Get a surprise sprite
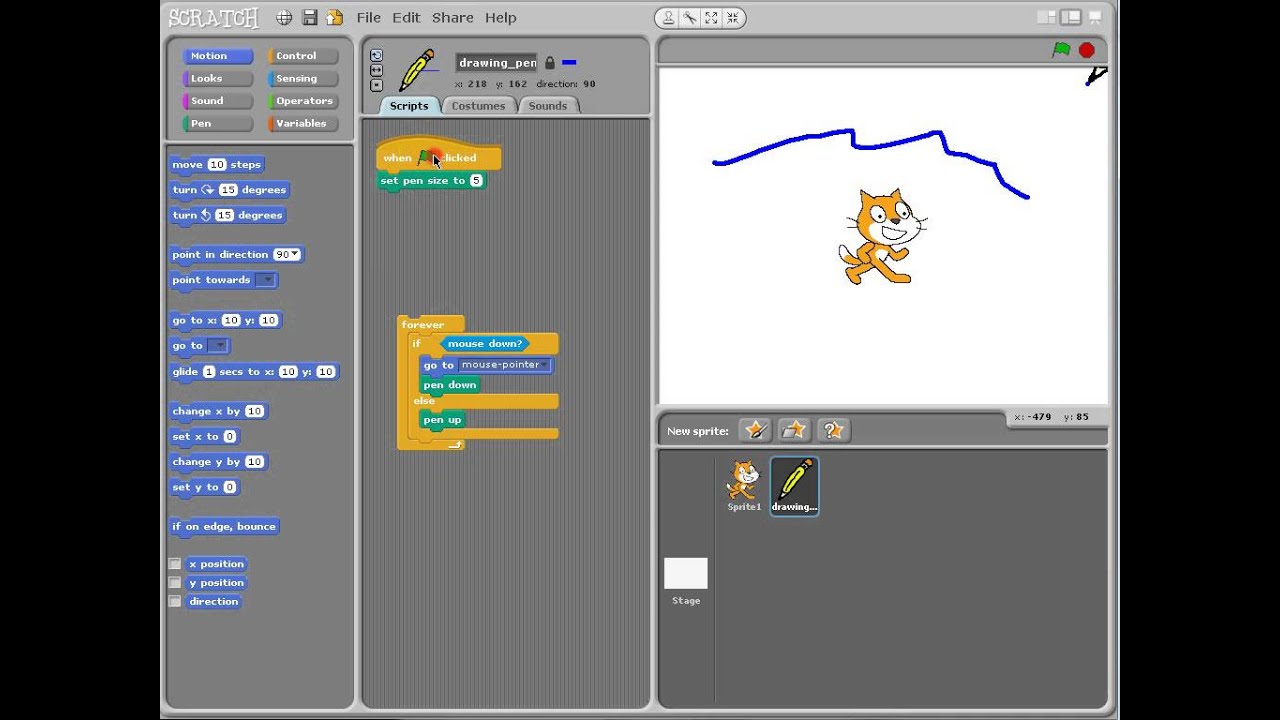 click(x=833, y=430)
